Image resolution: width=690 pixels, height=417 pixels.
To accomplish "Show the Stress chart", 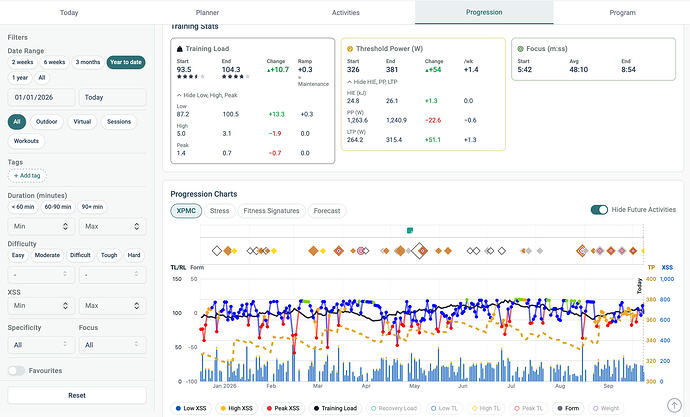I will coord(220,211).
